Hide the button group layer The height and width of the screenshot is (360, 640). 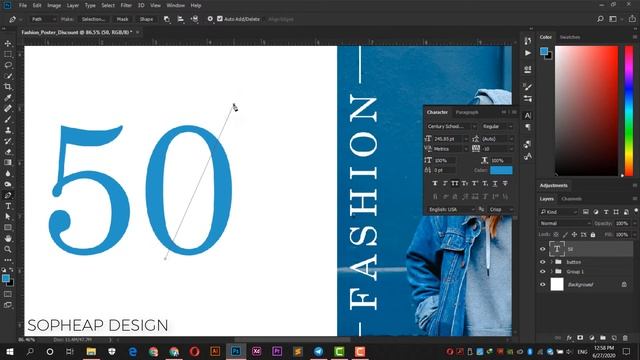[x=542, y=262]
